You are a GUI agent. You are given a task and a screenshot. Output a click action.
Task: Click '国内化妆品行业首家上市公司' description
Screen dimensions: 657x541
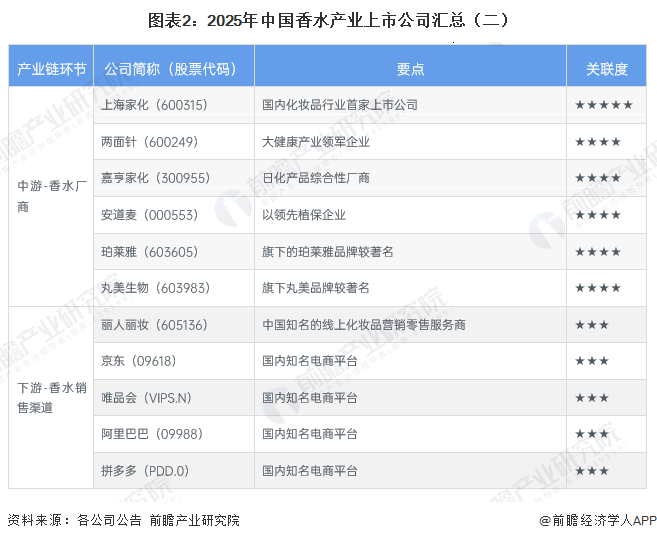pyautogui.click(x=340, y=105)
